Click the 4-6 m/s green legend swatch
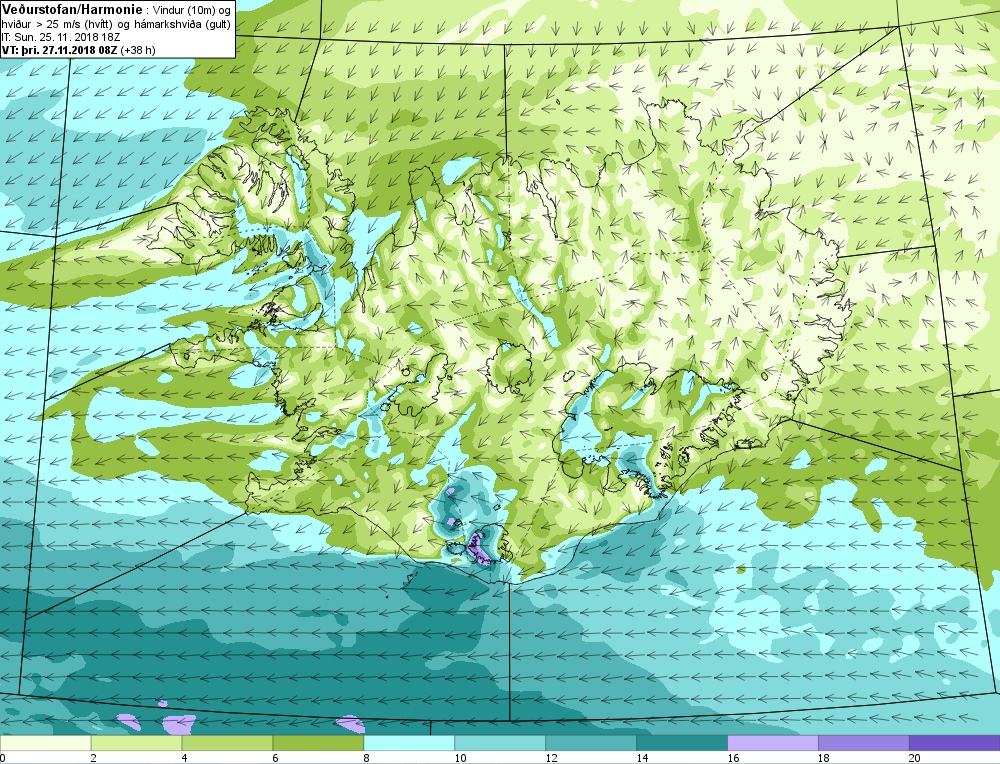Image resolution: width=1000 pixels, height=764 pixels. [227, 743]
